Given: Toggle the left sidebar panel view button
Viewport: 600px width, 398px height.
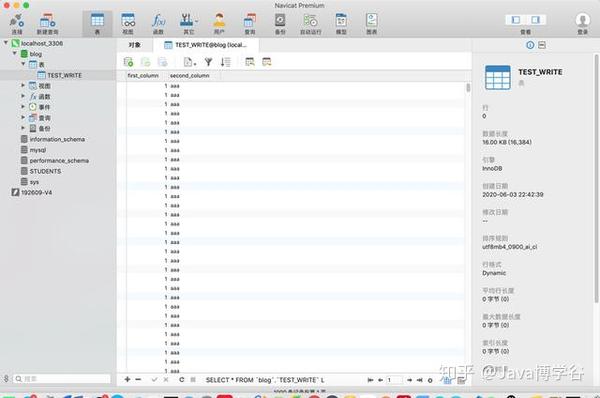Looking at the screenshot, I should coord(515,20).
